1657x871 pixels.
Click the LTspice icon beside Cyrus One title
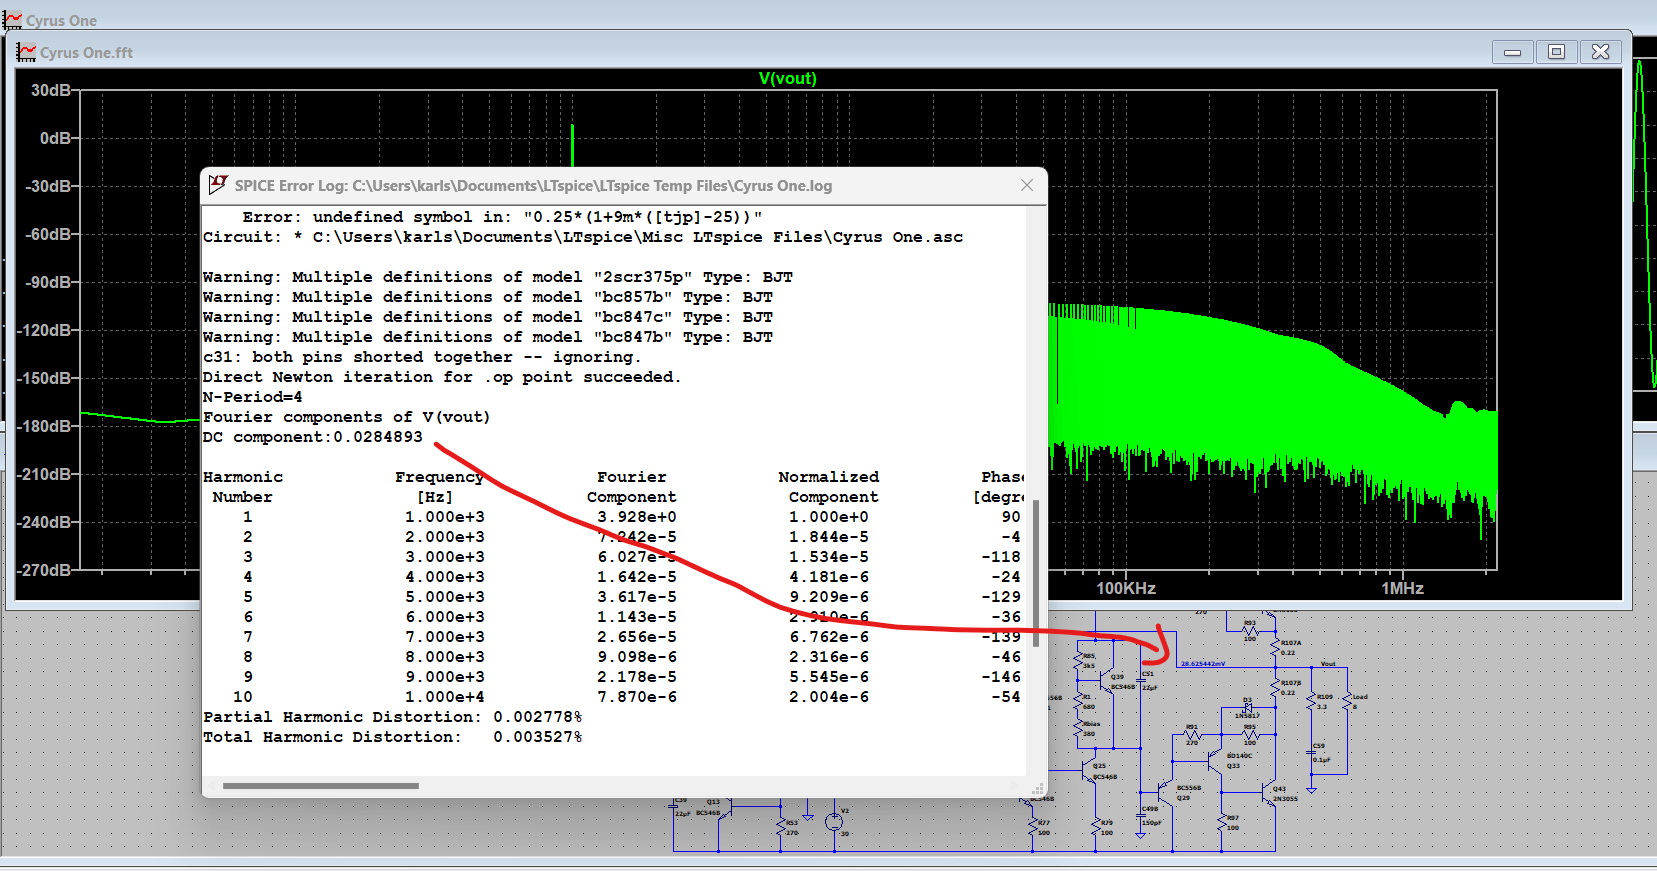(12, 20)
